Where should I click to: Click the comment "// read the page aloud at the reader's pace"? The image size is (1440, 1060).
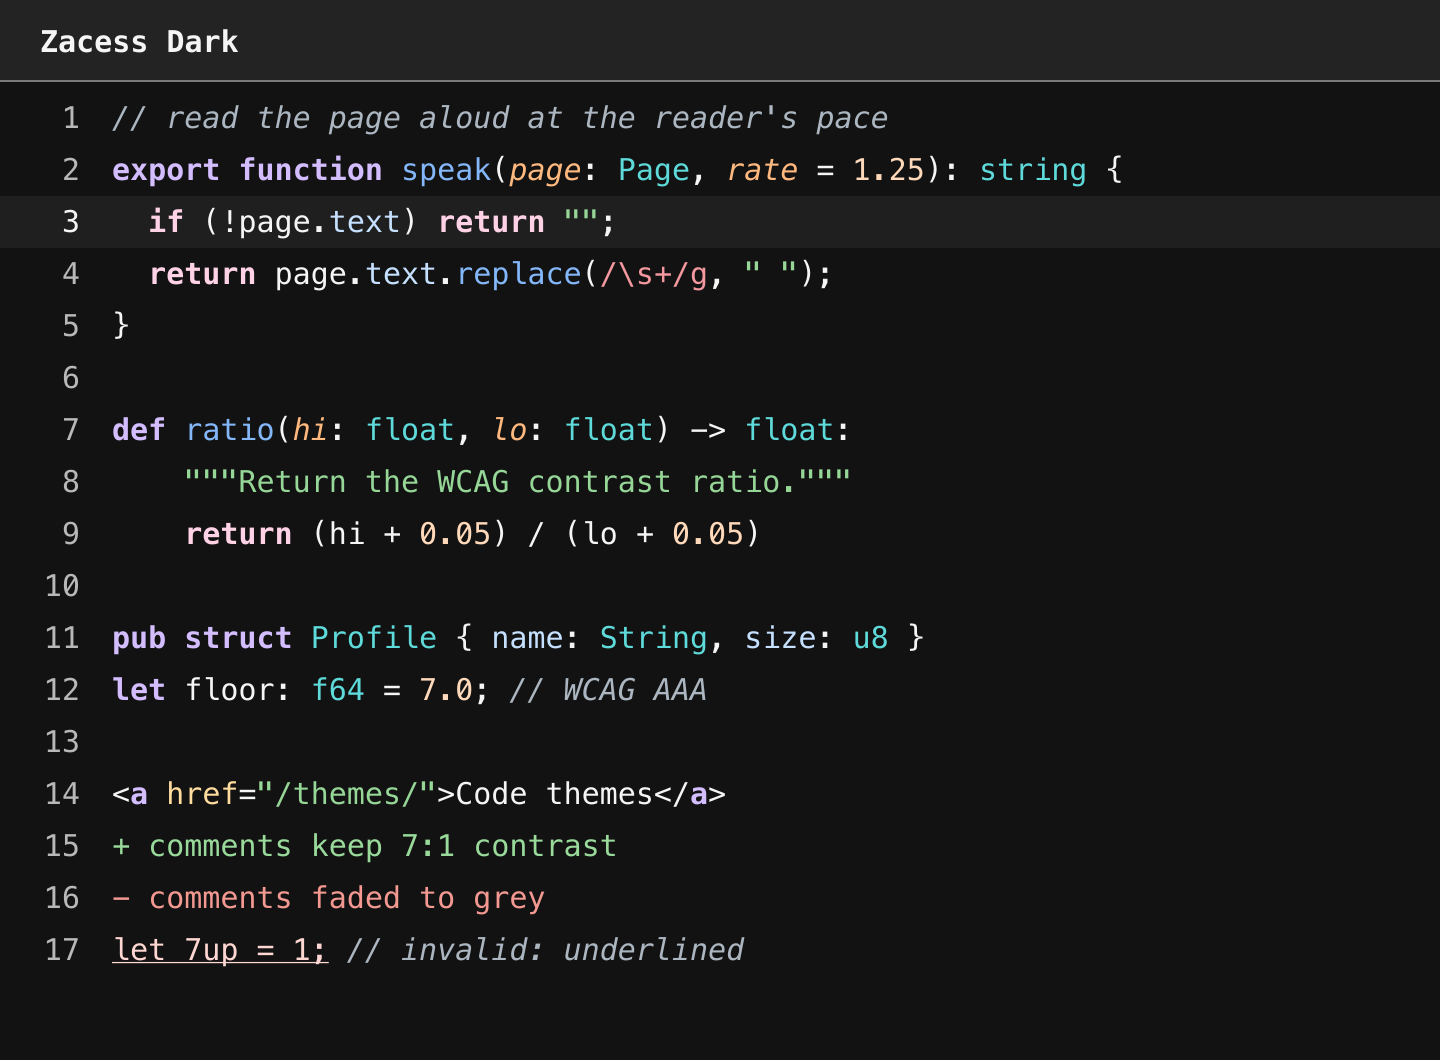[500, 118]
